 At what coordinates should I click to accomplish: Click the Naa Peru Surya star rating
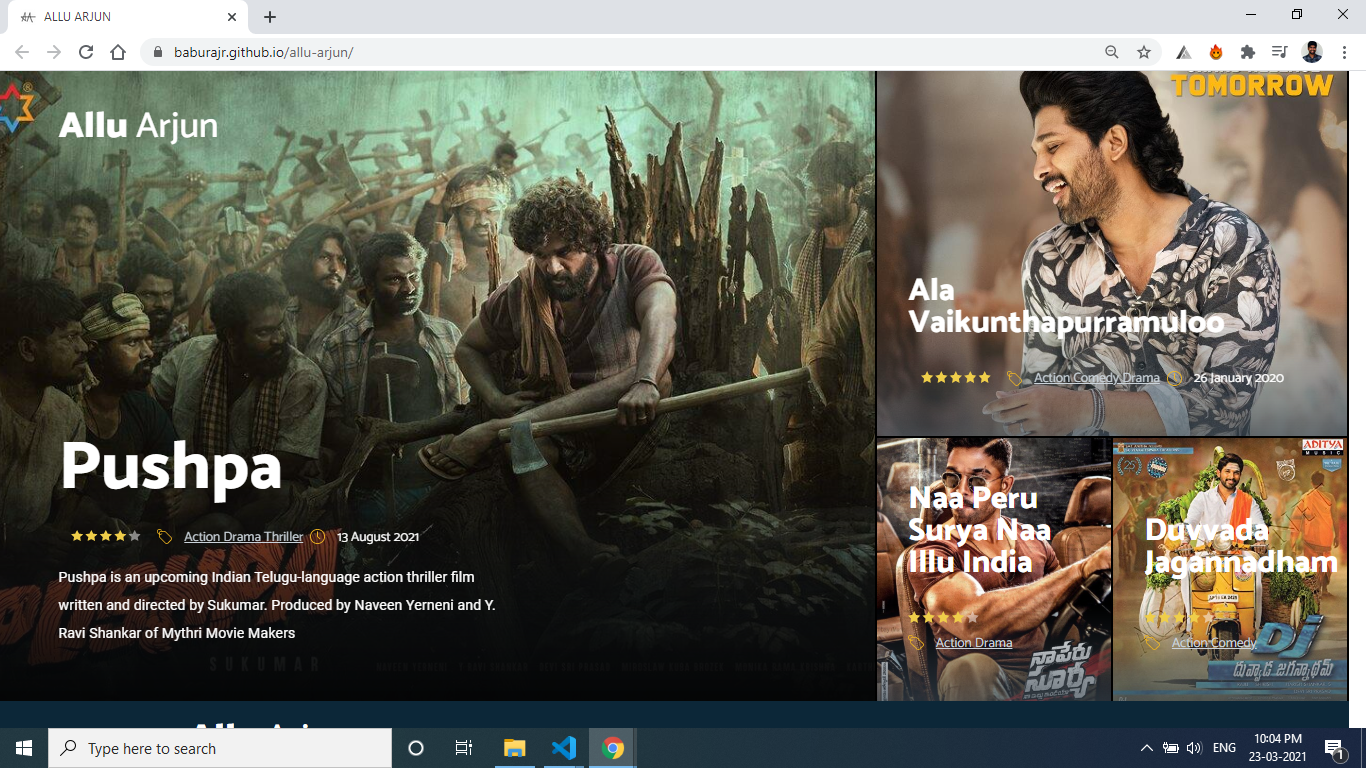(943, 618)
